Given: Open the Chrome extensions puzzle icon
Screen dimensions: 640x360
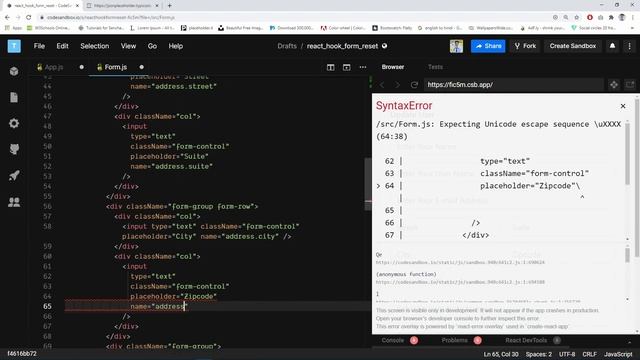Looking at the screenshot, I should click(x=611, y=18).
